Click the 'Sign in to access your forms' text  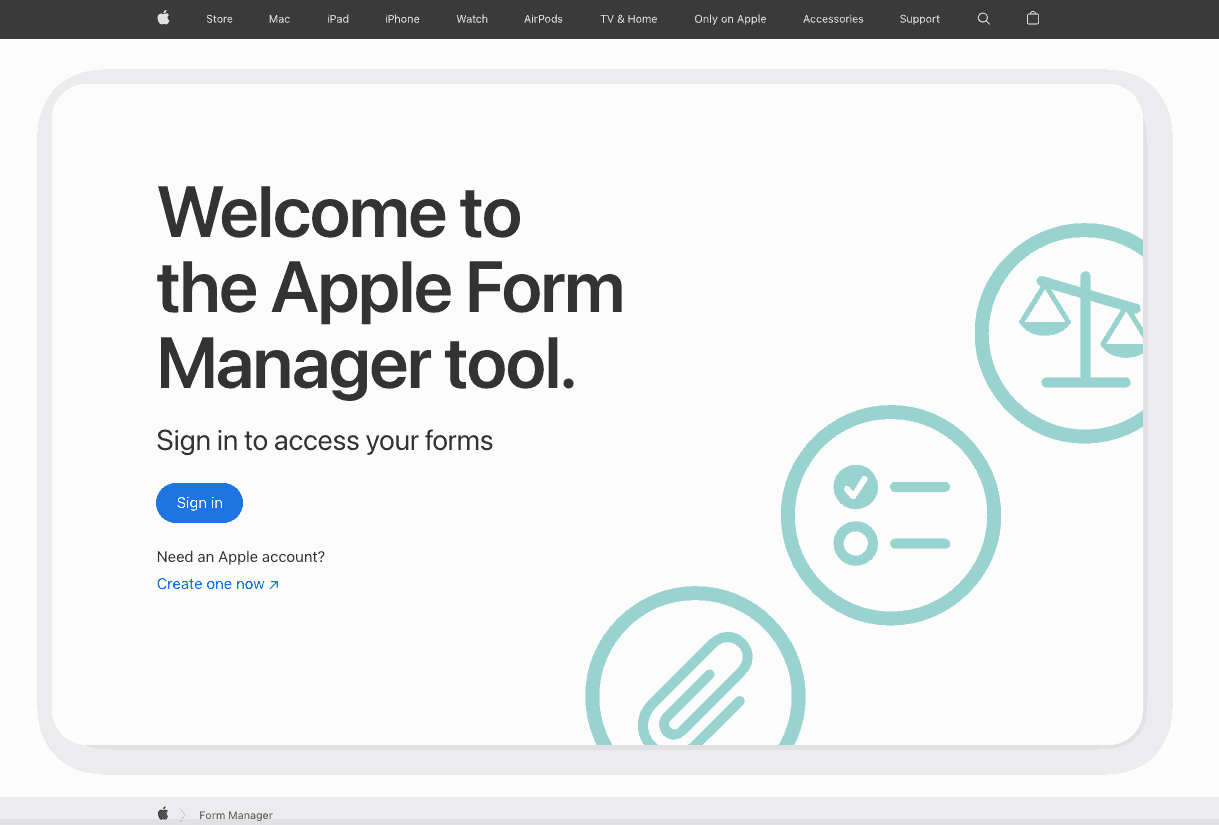tap(325, 441)
